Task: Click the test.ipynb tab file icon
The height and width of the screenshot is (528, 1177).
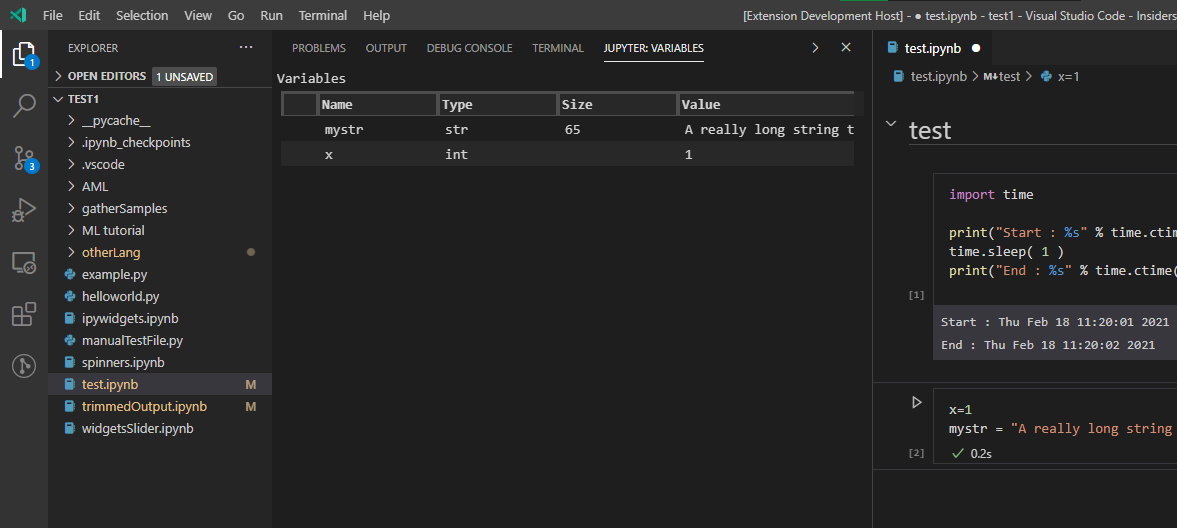Action: point(893,47)
